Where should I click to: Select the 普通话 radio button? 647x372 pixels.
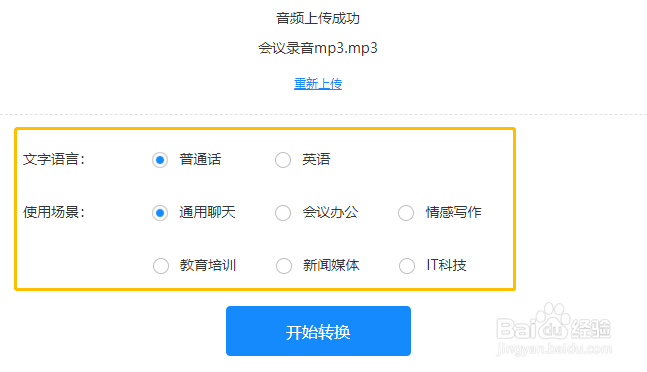[160, 160]
